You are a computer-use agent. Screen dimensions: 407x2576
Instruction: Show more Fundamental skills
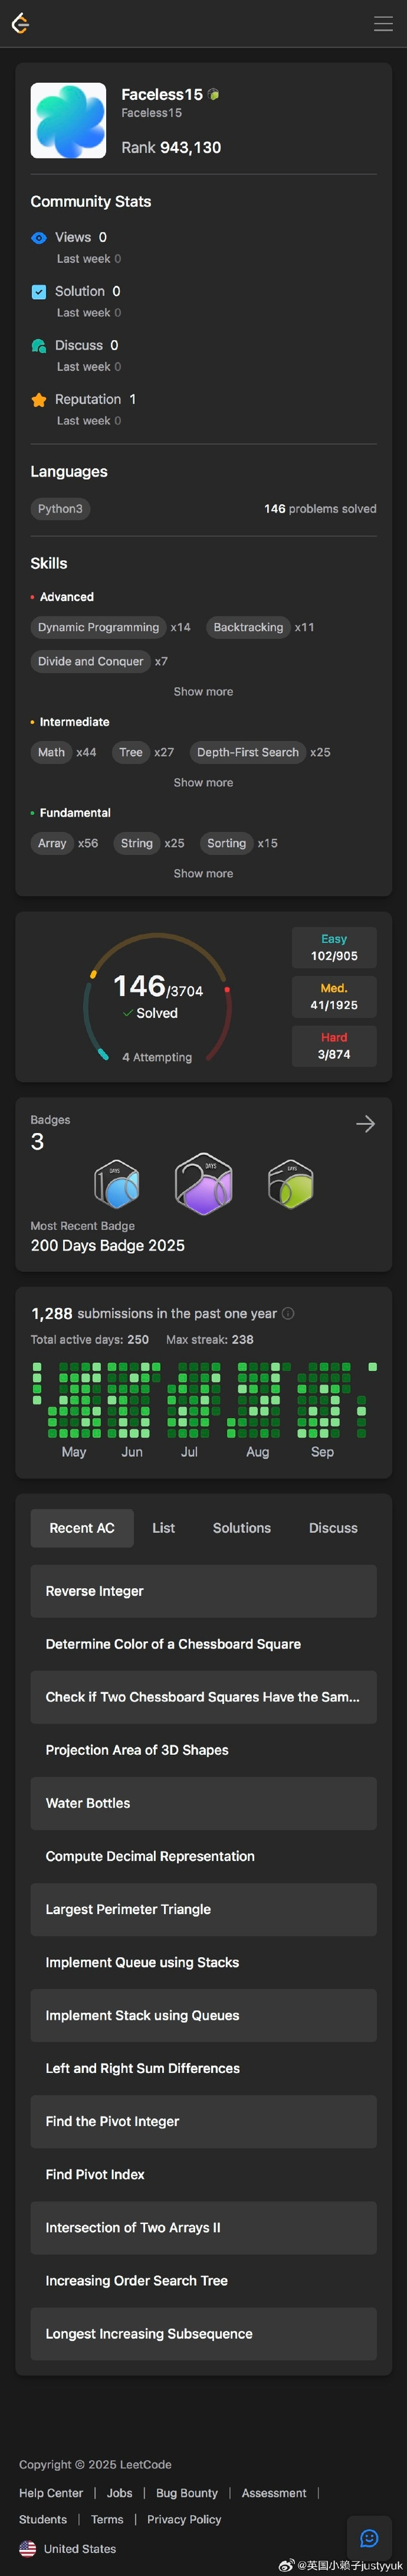pyautogui.click(x=203, y=874)
